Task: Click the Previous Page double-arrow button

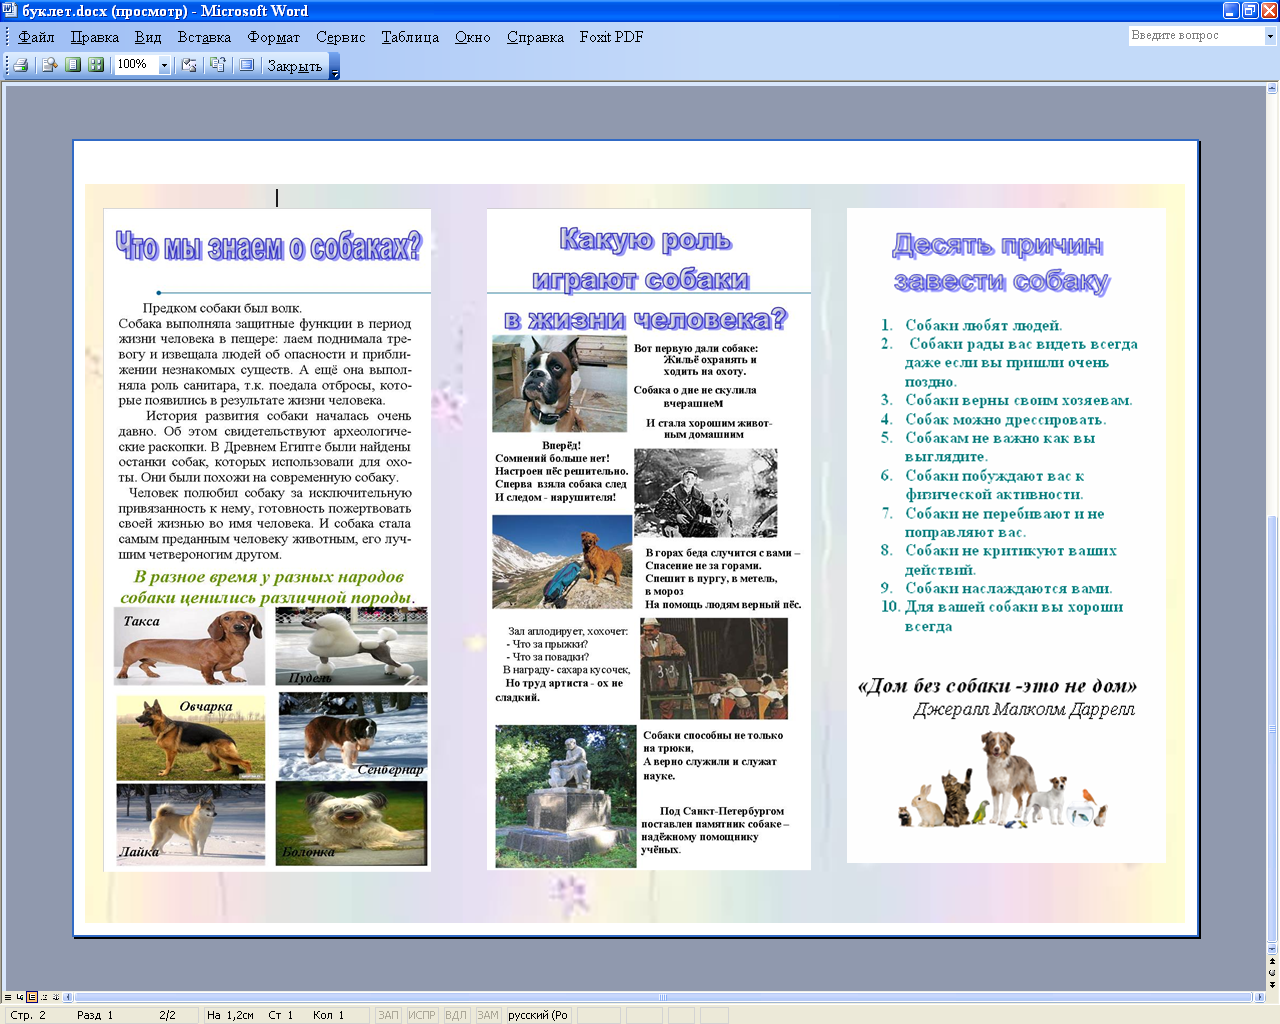Action: point(1272,961)
